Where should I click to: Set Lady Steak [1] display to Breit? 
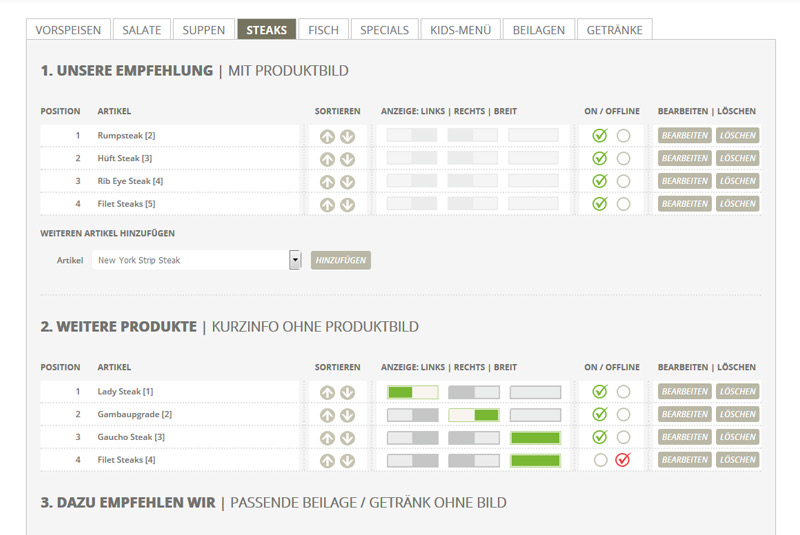tap(535, 392)
